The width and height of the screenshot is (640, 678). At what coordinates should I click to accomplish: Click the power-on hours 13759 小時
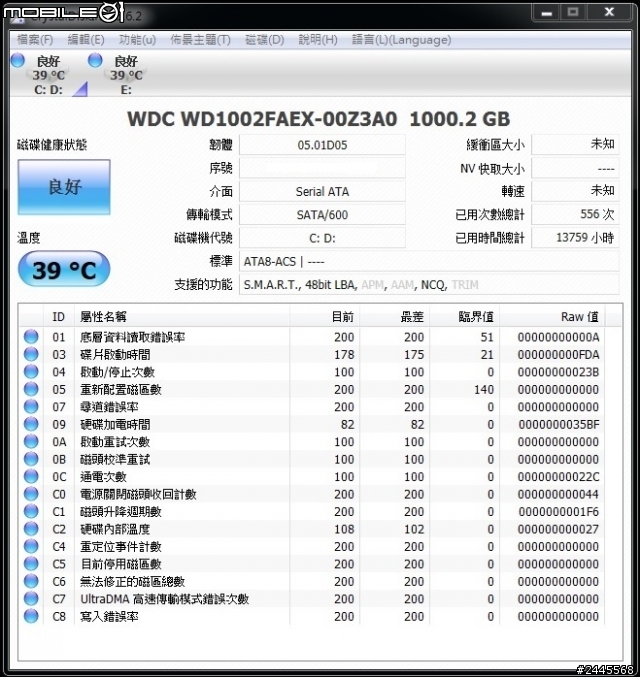click(x=575, y=237)
